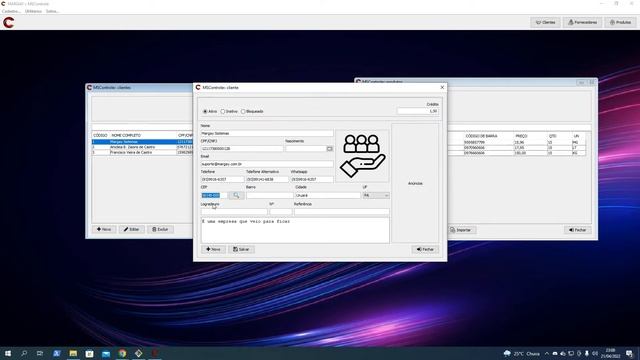The width and height of the screenshot is (640, 360).
Task: Click the Bairro input field
Action: click(269, 196)
